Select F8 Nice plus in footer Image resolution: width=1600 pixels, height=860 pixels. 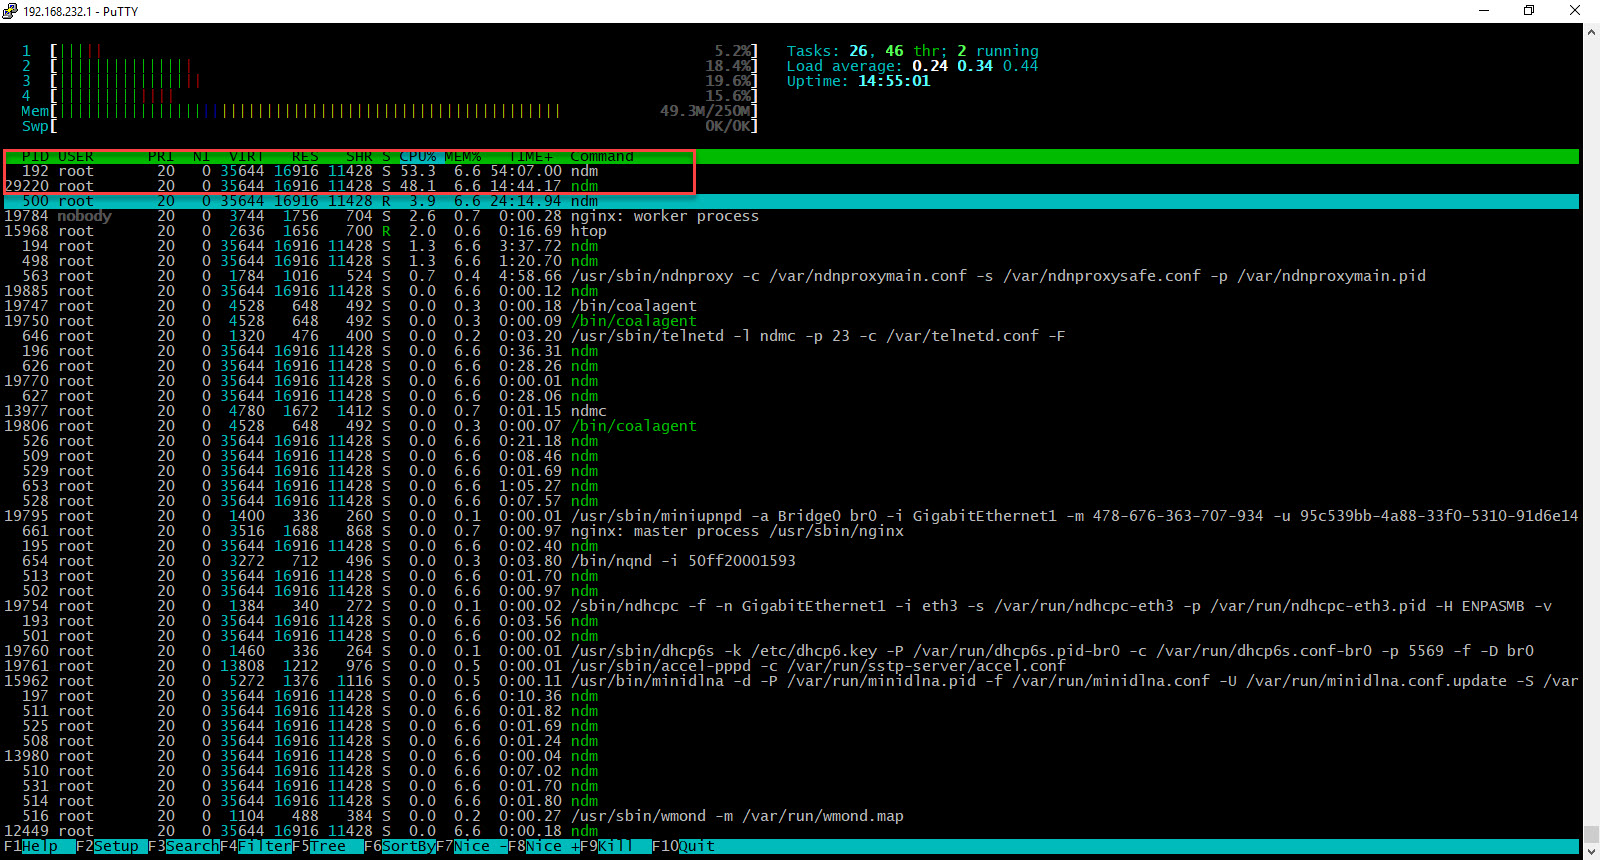[x=544, y=846]
